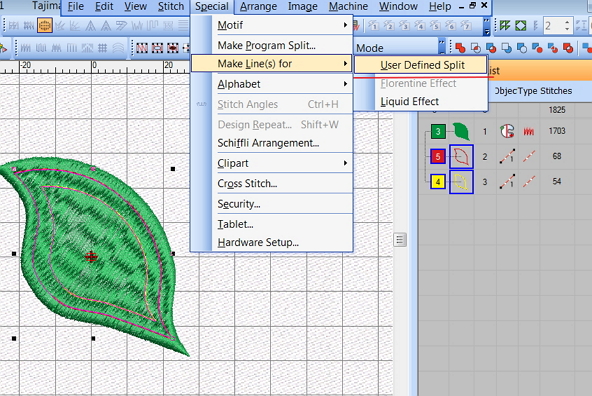Click the highlighted orange globe stitch icon
Image resolution: width=592 pixels, height=396 pixels.
45,26
